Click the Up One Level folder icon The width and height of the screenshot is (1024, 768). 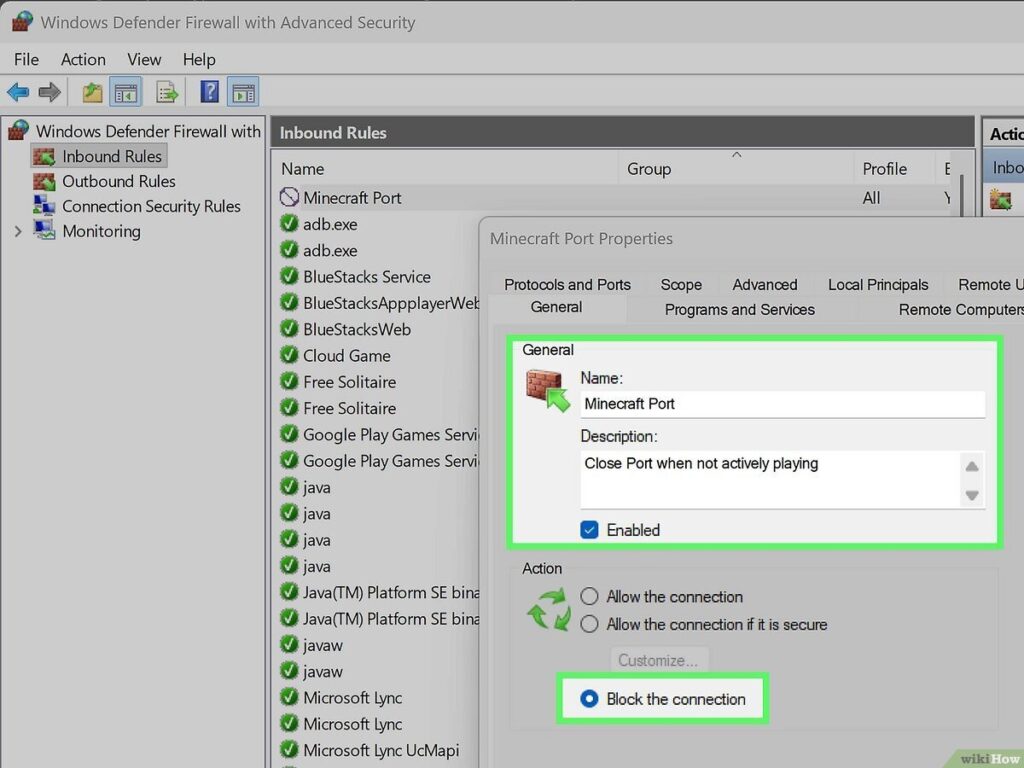tap(92, 93)
